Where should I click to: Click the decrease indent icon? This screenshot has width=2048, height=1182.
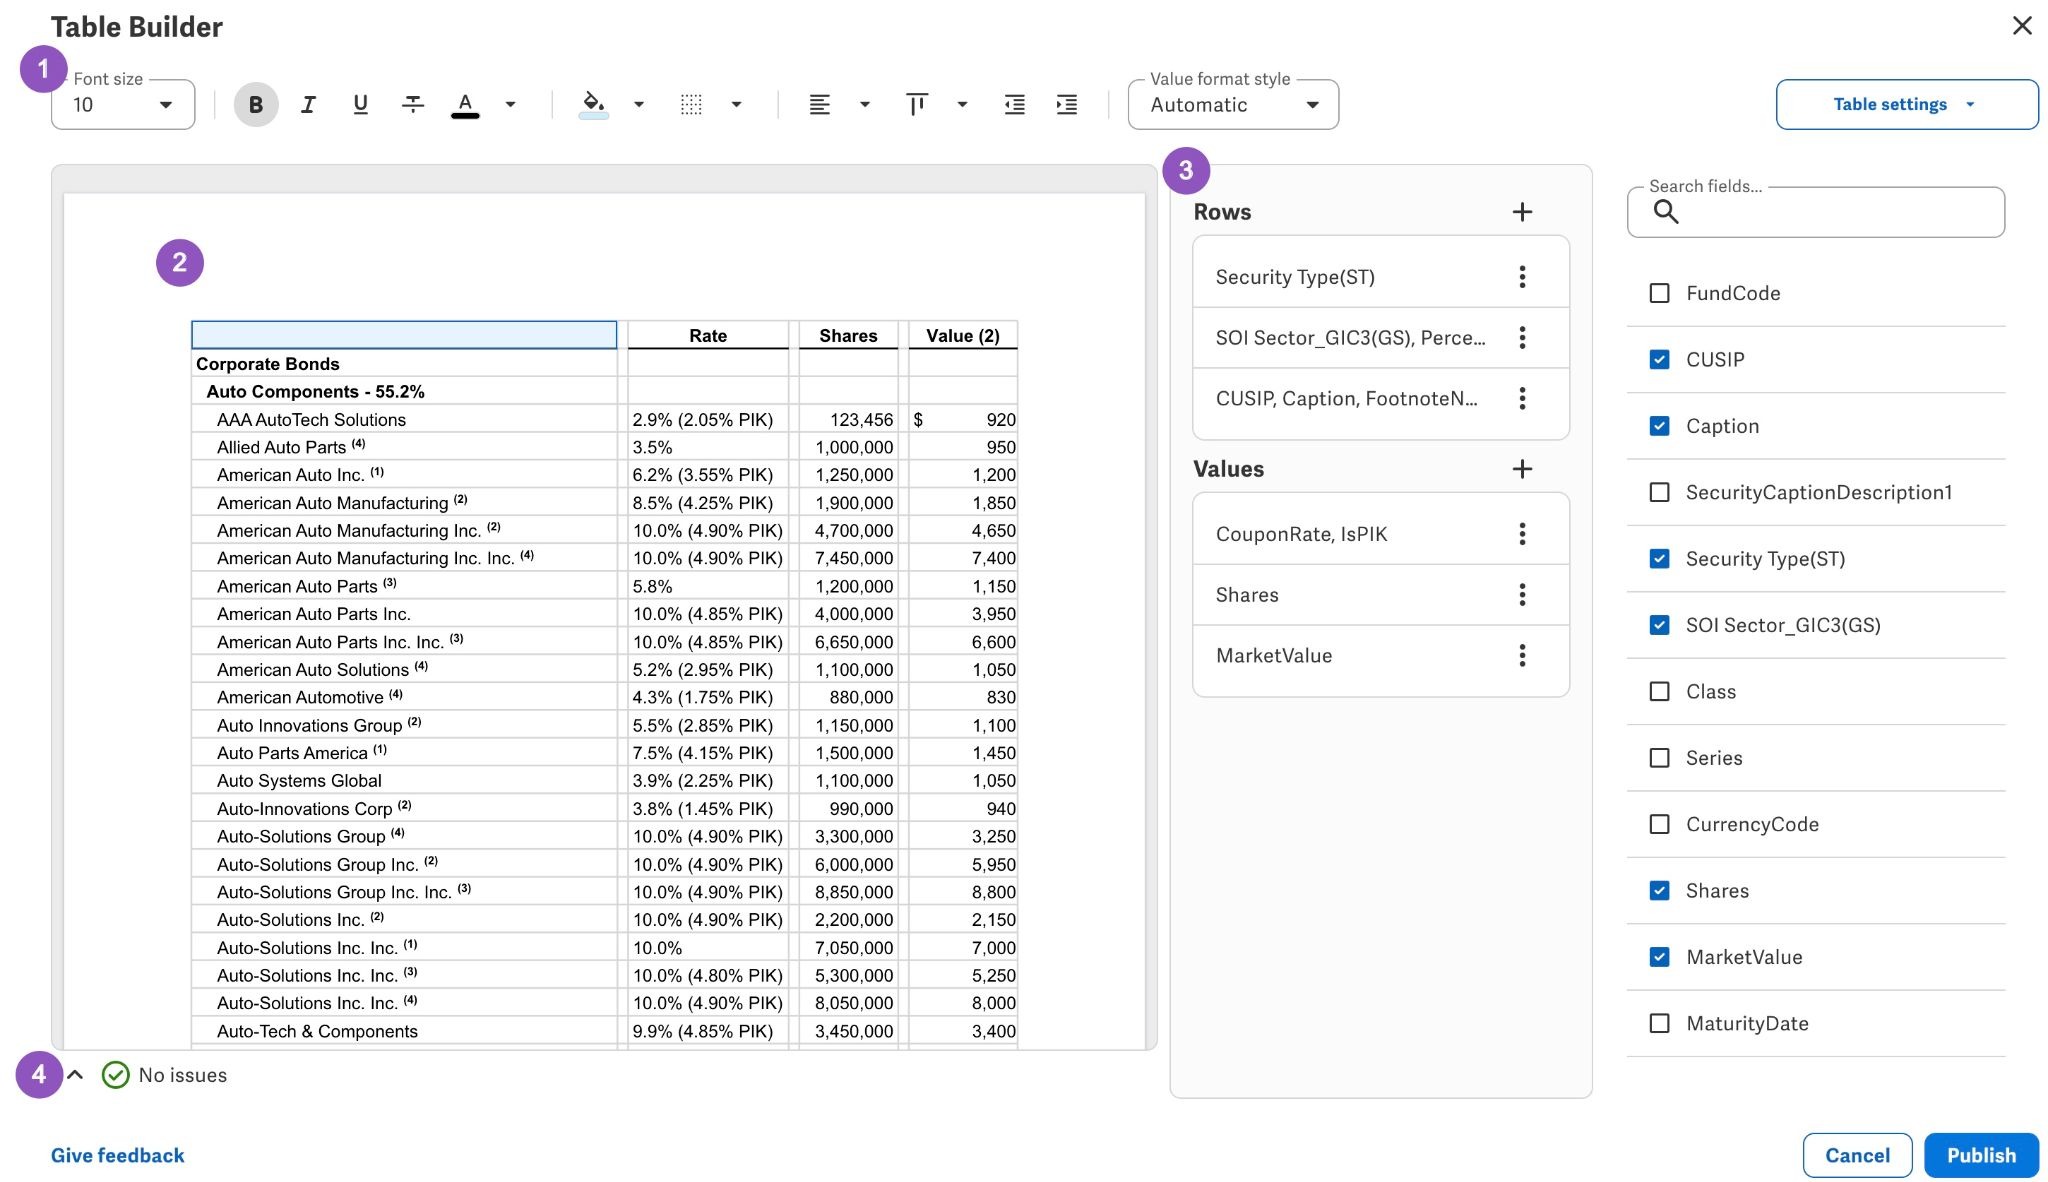[x=1015, y=104]
